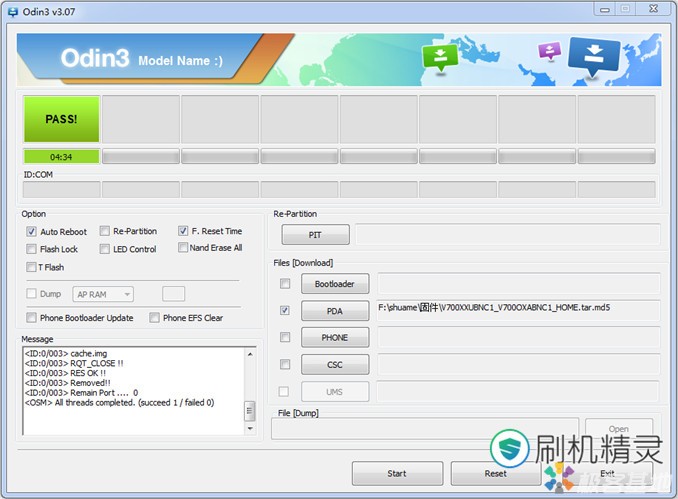
Task: Click the purple upload bubble icon in banner
Action: tap(550, 51)
